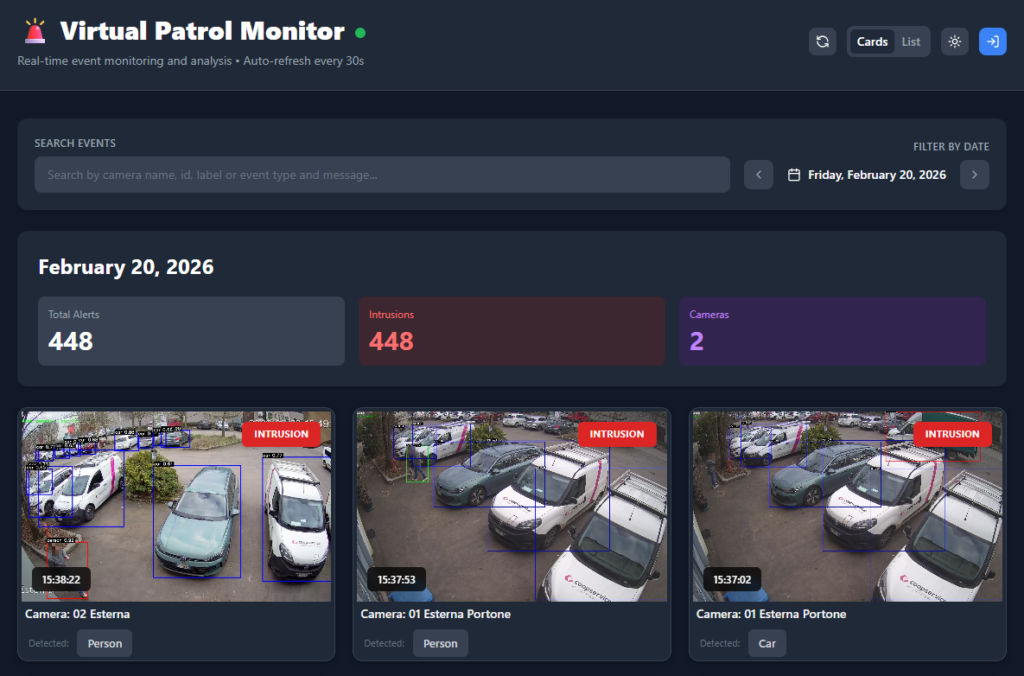Open the calendar date picker icon
Viewport: 1024px width, 676px height.
[793, 174]
